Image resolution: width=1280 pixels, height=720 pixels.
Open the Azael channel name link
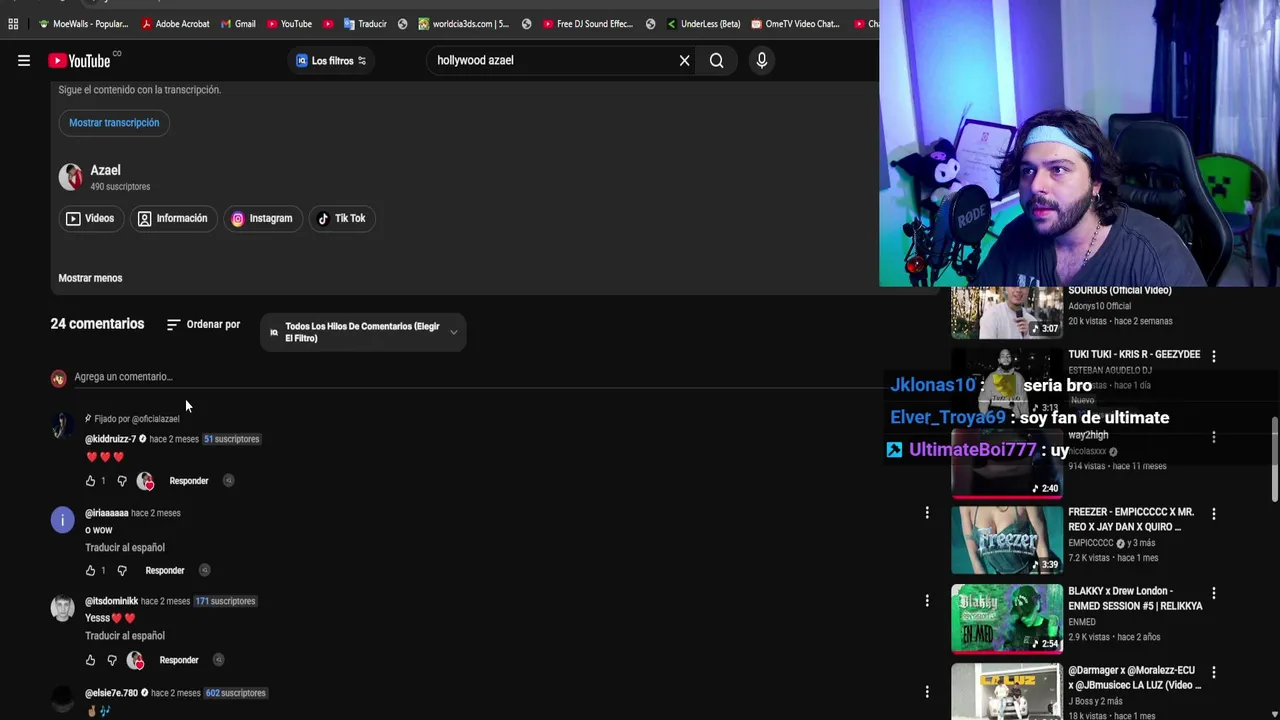[x=105, y=171]
